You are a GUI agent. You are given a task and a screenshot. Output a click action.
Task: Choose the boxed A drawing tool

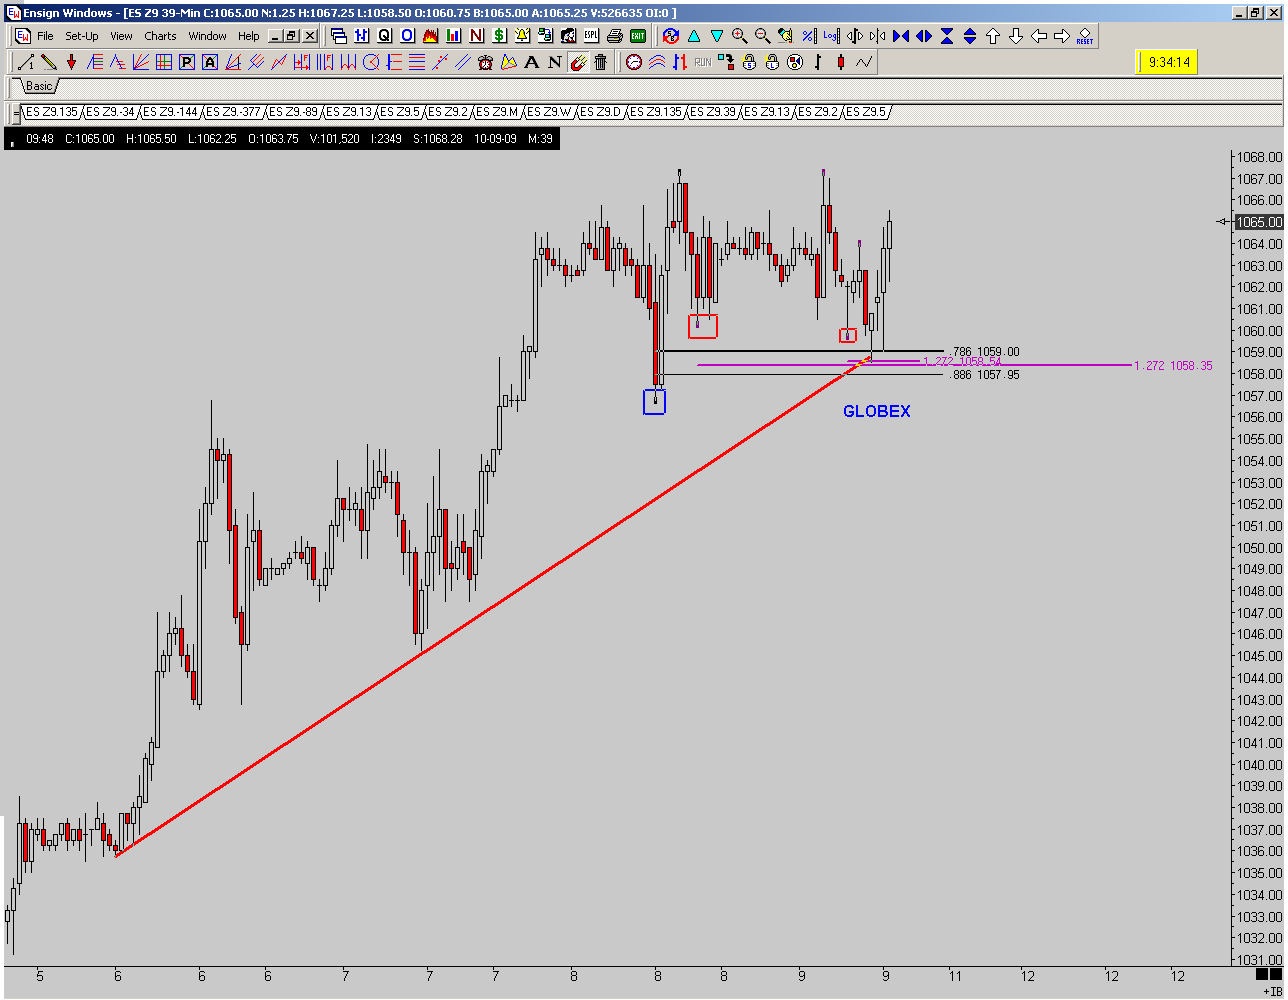coord(210,62)
